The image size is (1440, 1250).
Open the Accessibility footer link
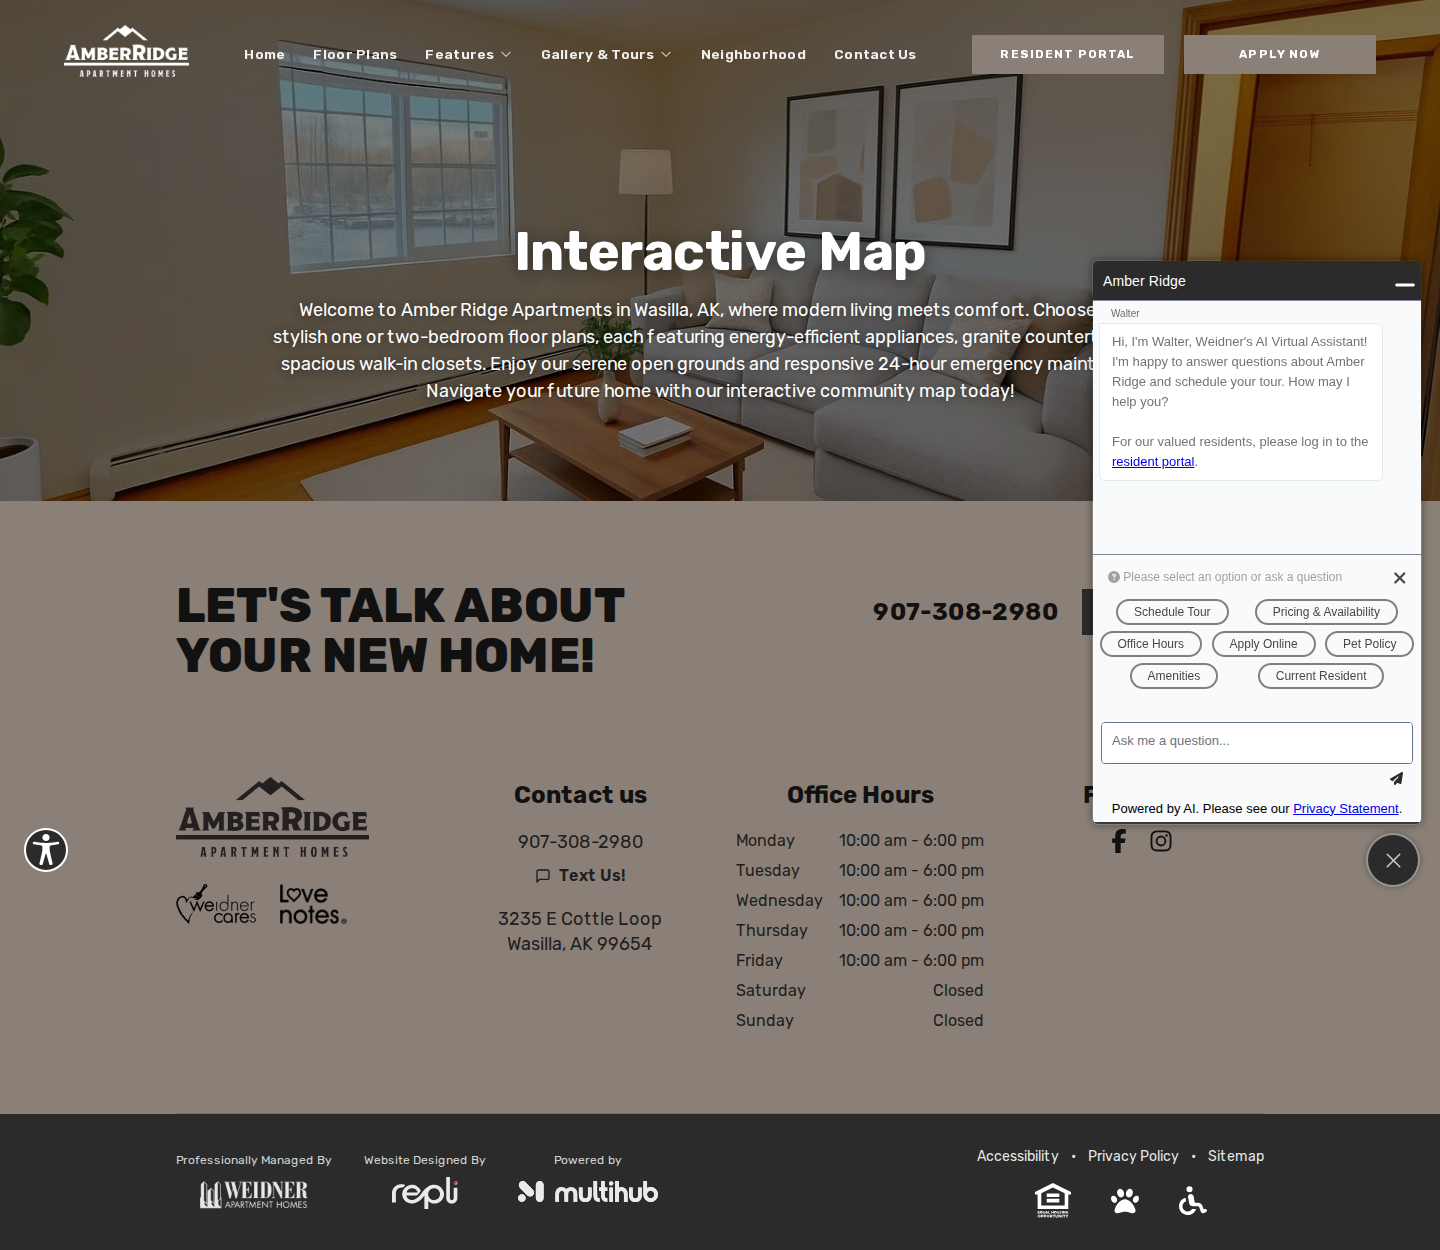[x=1018, y=1156]
